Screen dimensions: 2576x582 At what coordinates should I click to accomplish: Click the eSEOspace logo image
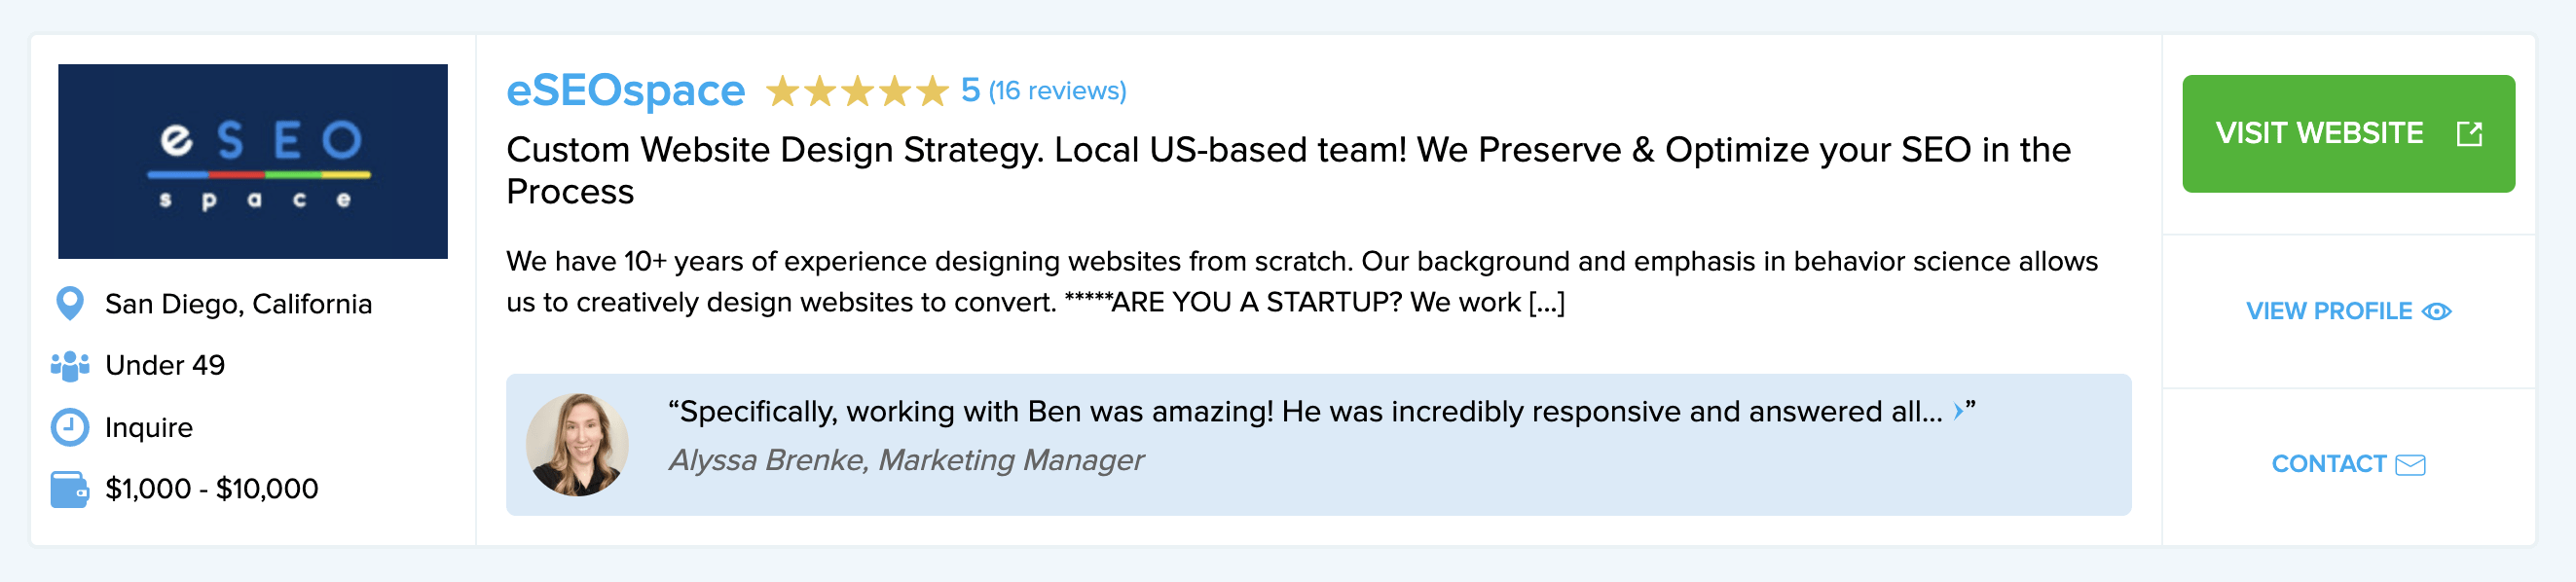253,161
